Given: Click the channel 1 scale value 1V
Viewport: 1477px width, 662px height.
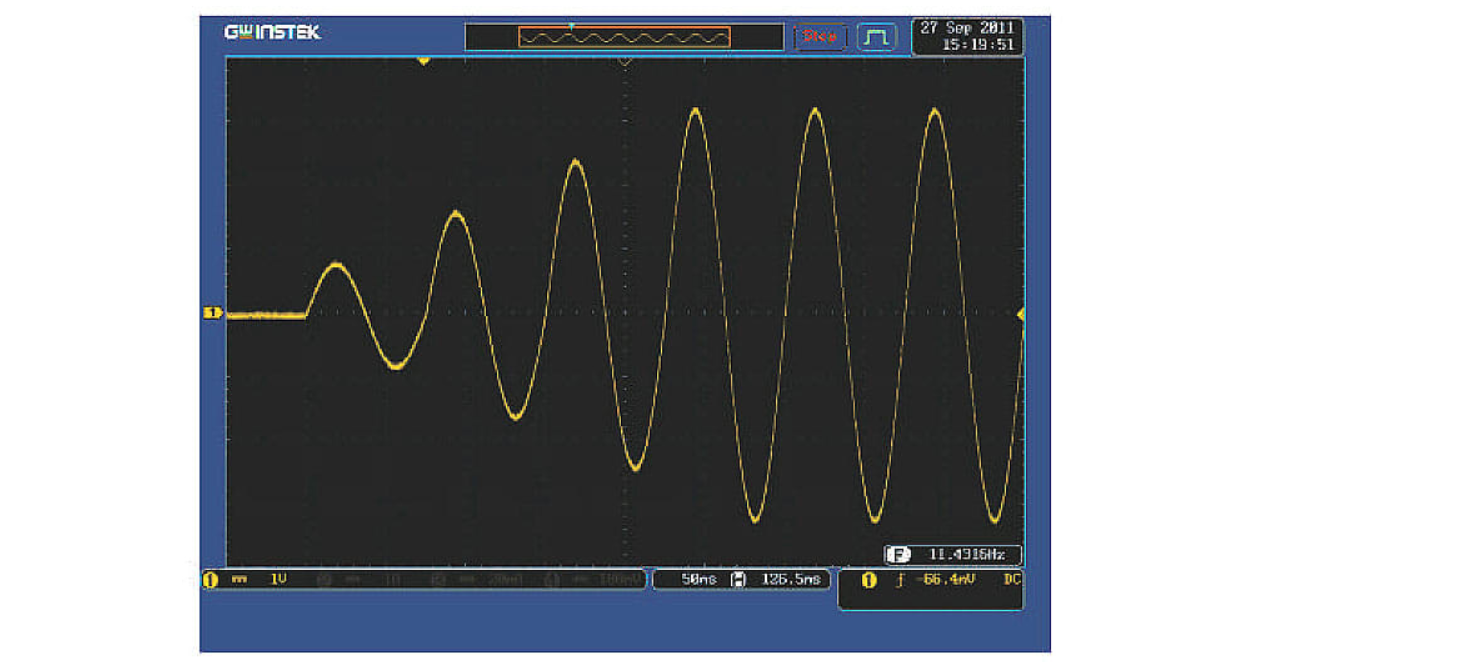Looking at the screenshot, I should [x=280, y=579].
